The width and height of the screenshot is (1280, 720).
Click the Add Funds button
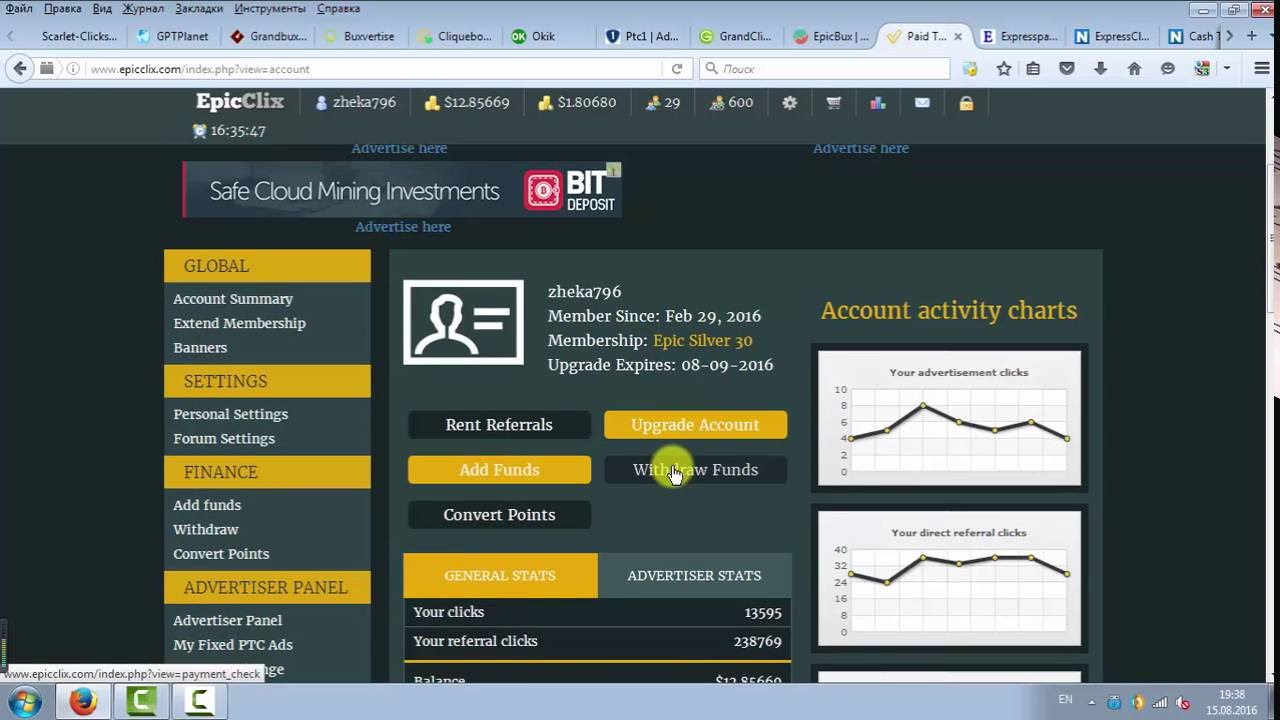[499, 470]
